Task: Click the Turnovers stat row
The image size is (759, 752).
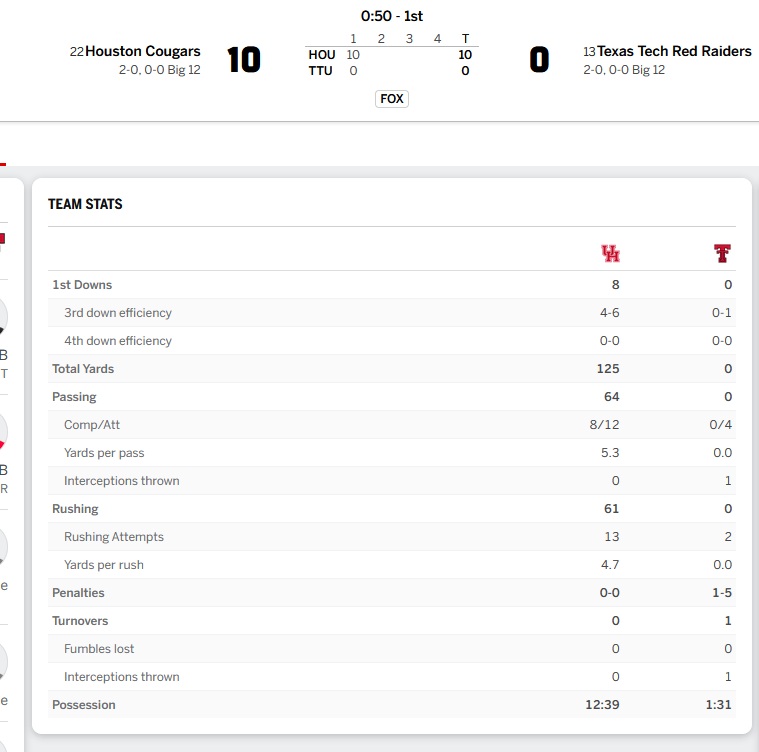Action: (x=392, y=621)
